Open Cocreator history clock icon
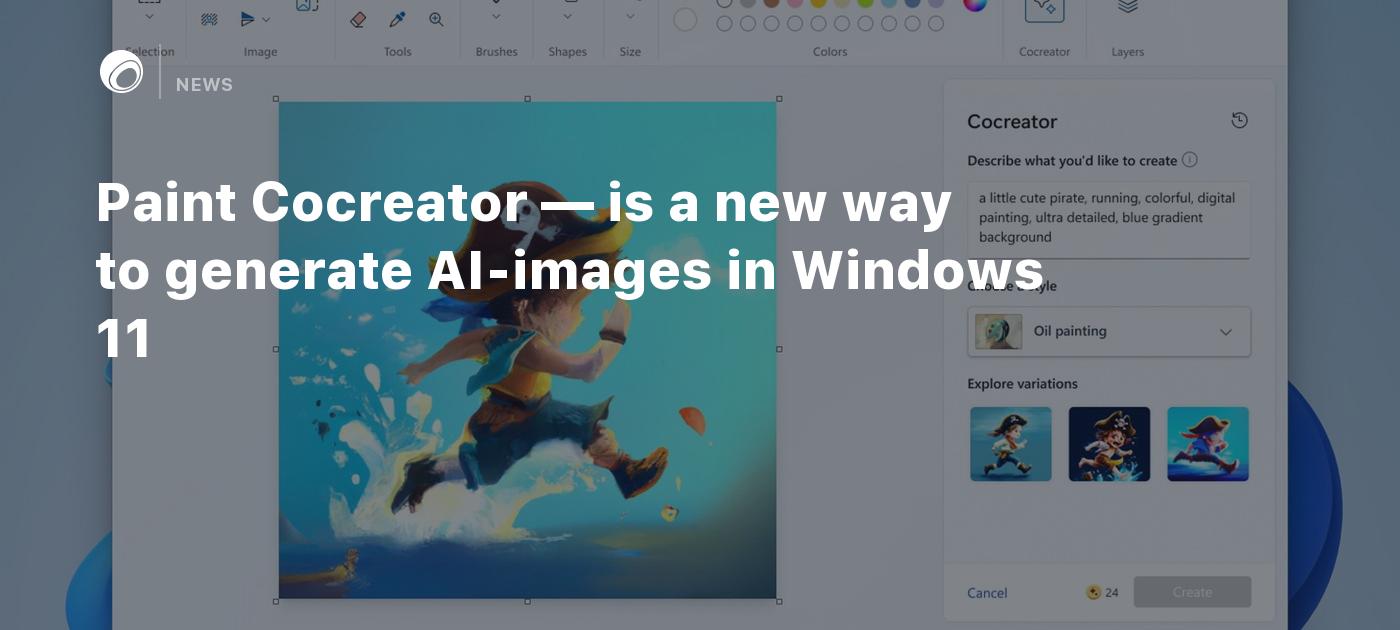This screenshot has width=1400, height=630. point(1239,120)
